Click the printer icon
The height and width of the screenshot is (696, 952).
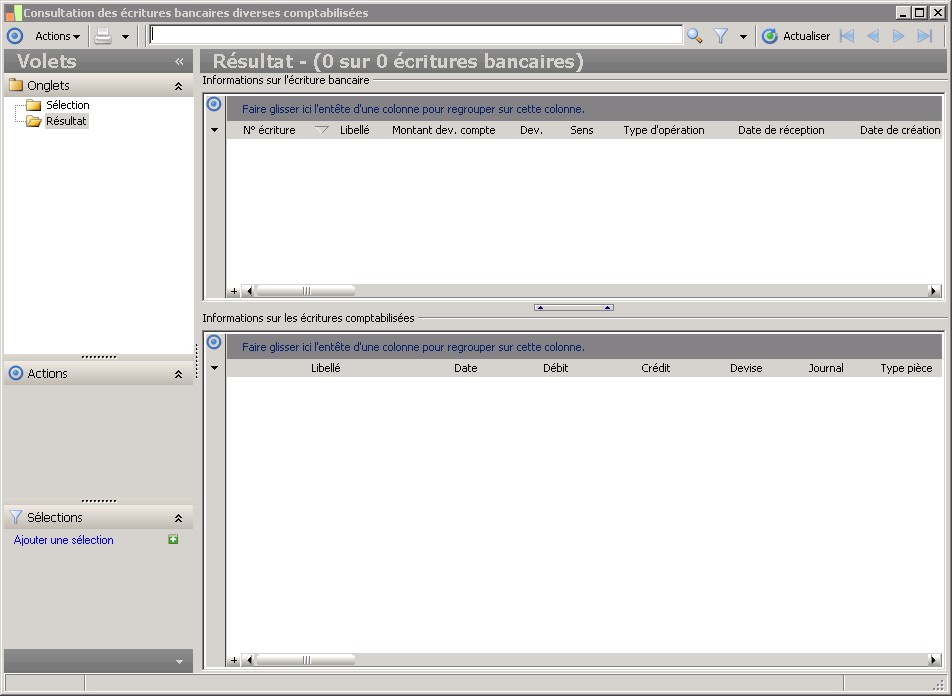(x=103, y=36)
